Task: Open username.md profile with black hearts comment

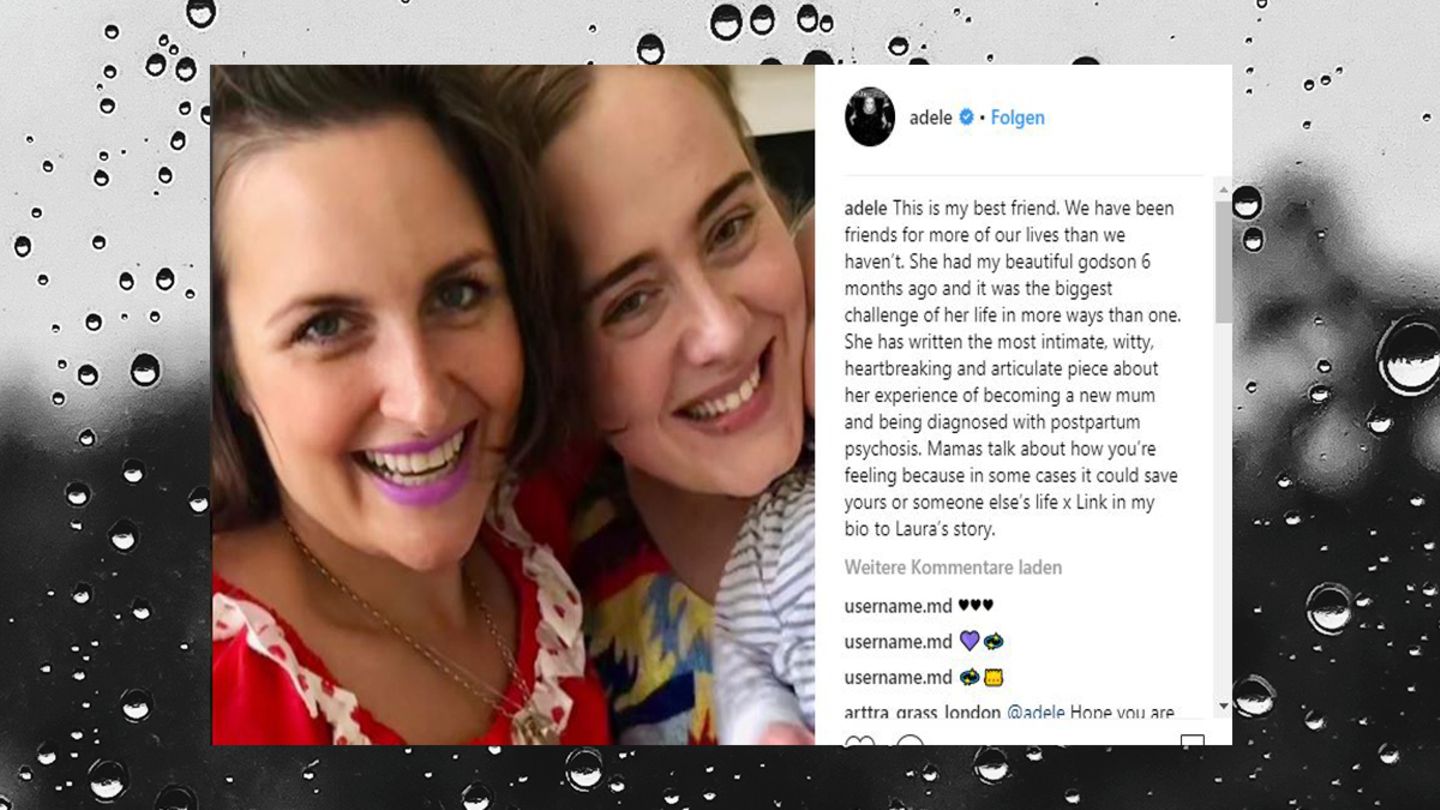Action: [898, 605]
